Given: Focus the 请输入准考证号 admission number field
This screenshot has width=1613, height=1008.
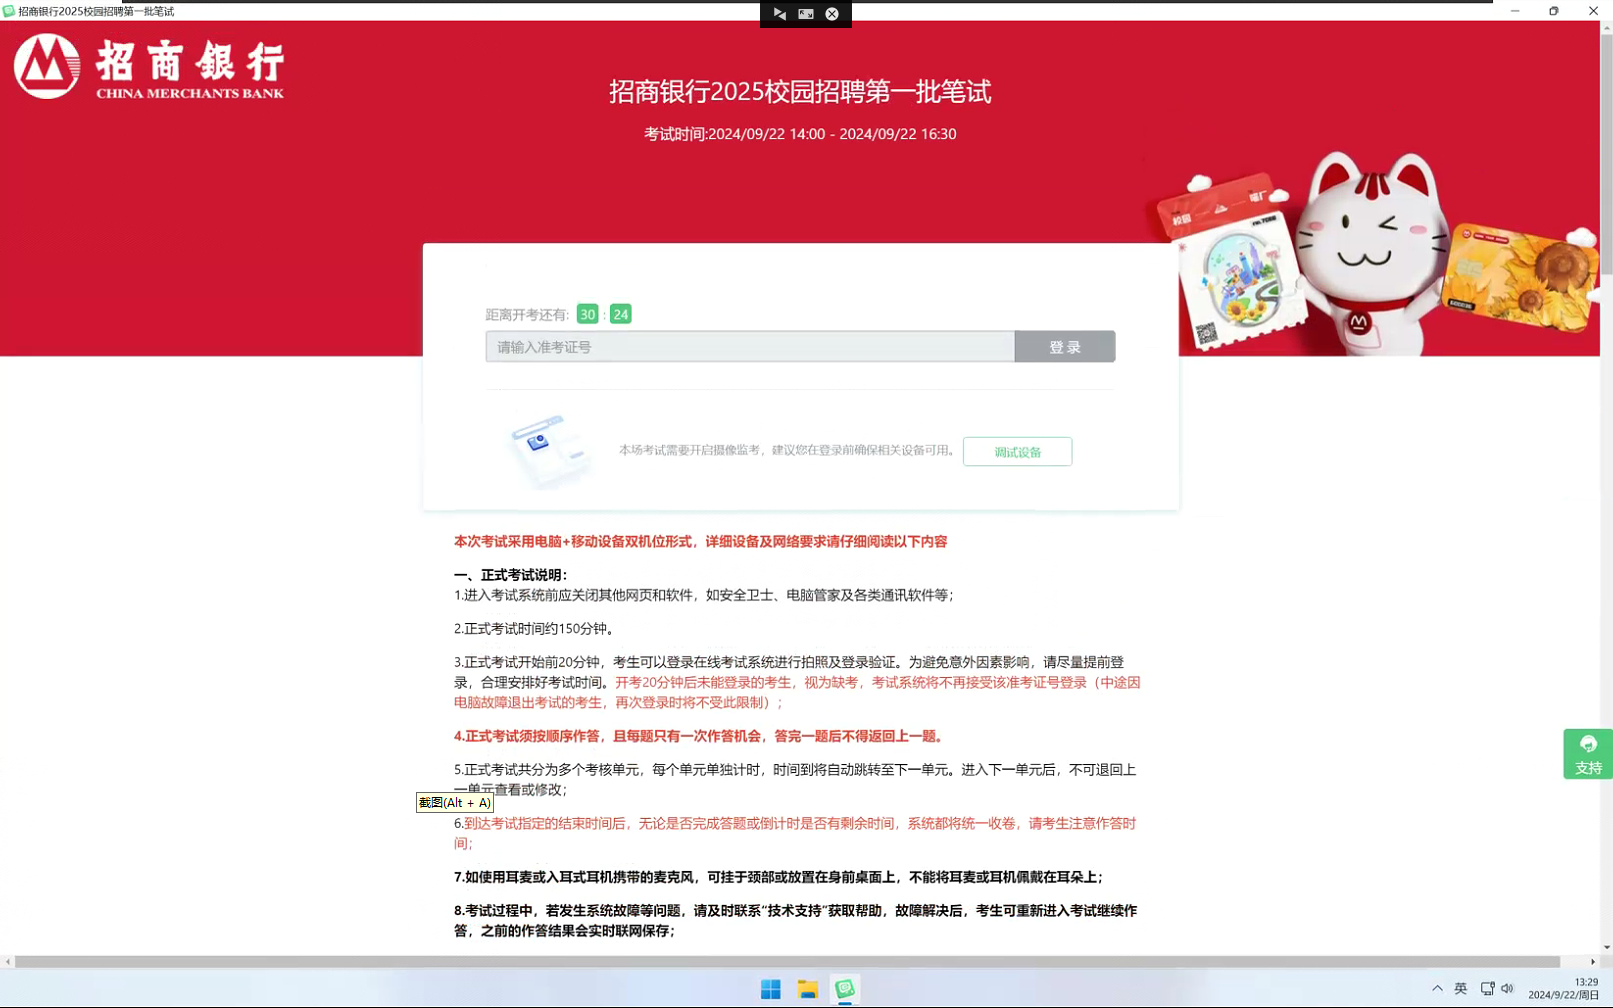Looking at the screenshot, I should [x=750, y=347].
